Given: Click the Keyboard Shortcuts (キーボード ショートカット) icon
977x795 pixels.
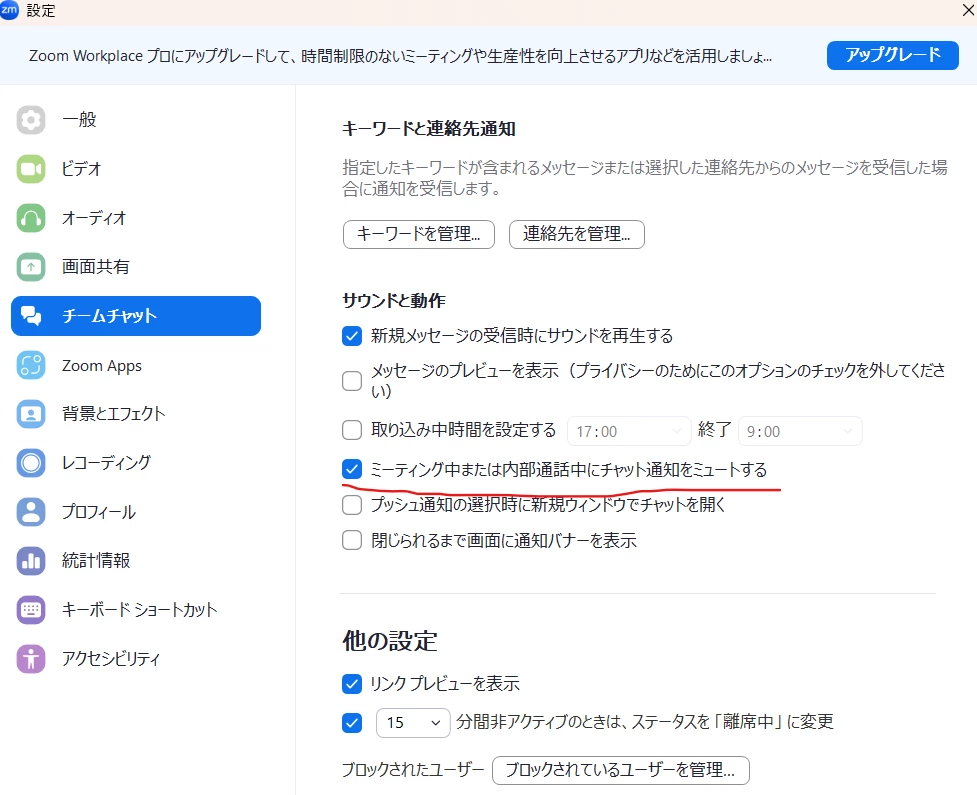Looking at the screenshot, I should 31,610.
